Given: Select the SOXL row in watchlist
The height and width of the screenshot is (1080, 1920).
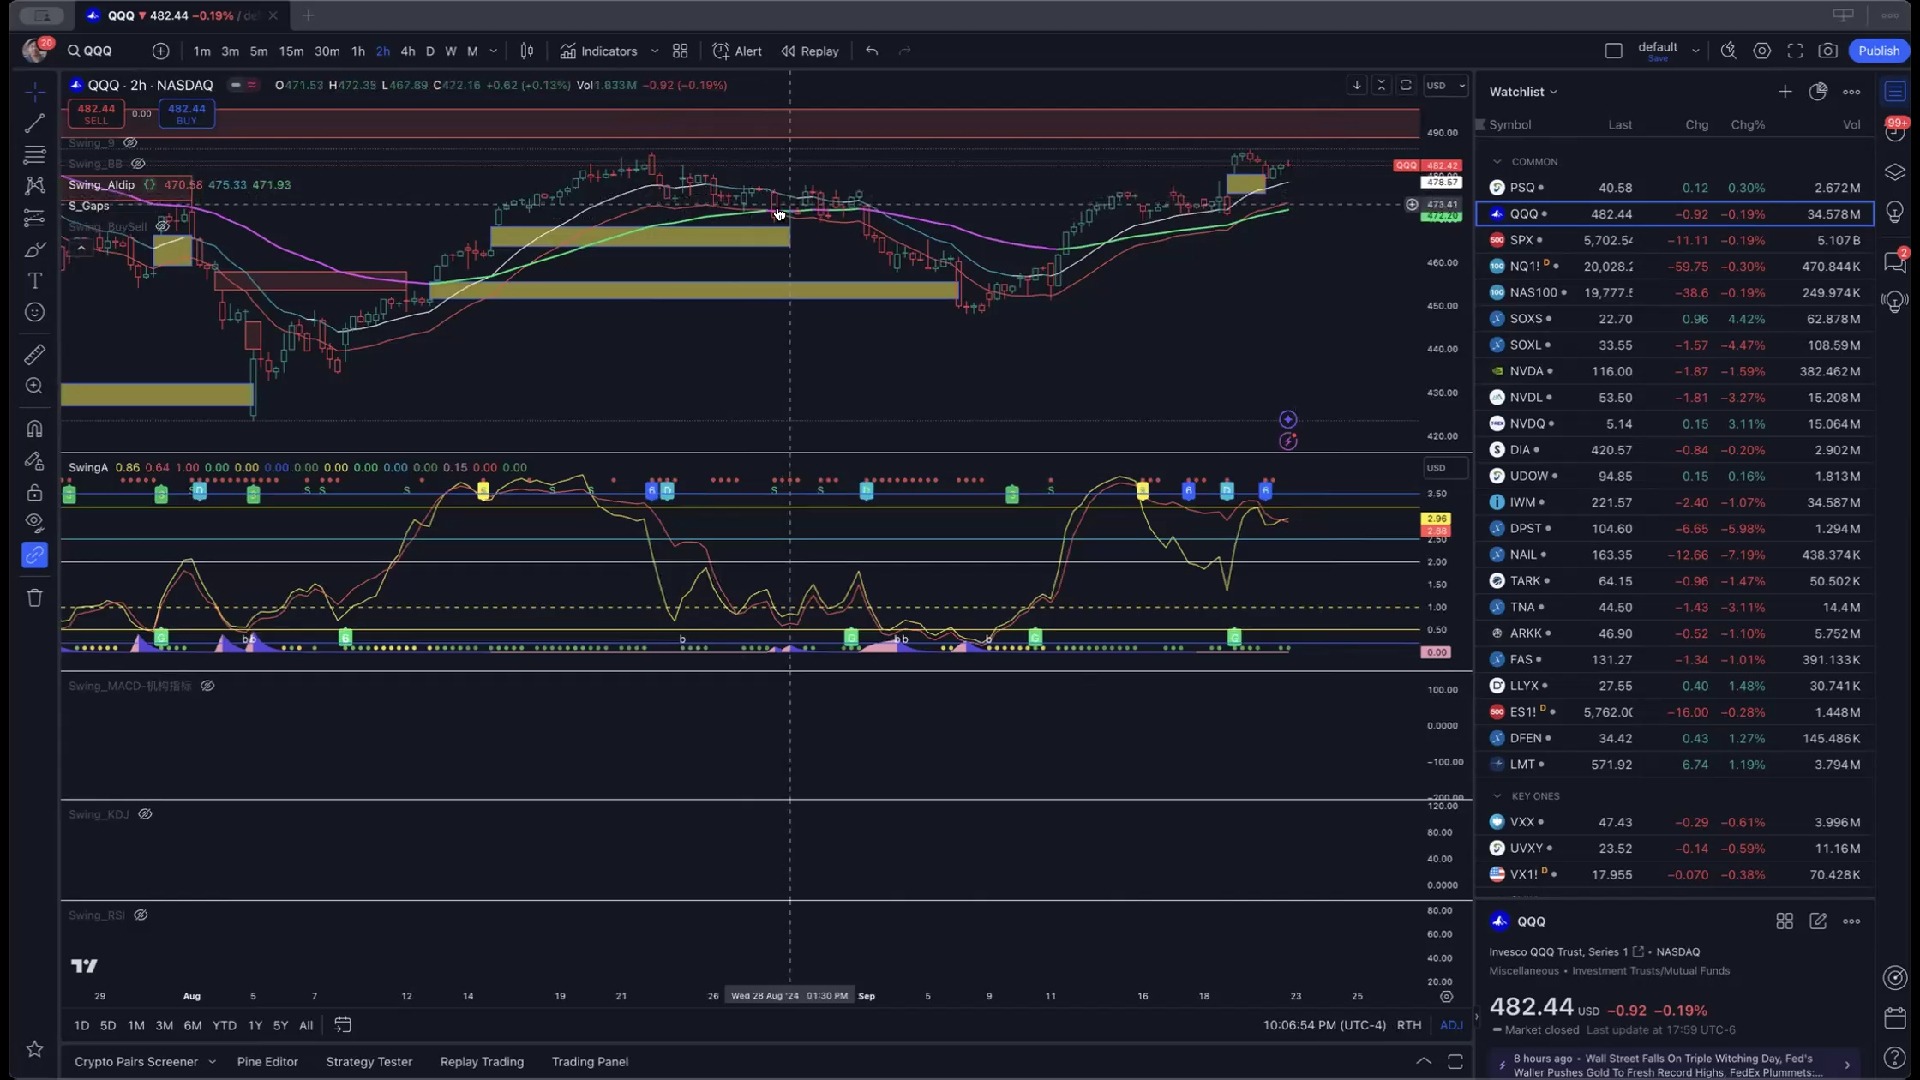Looking at the screenshot, I should pos(1675,345).
